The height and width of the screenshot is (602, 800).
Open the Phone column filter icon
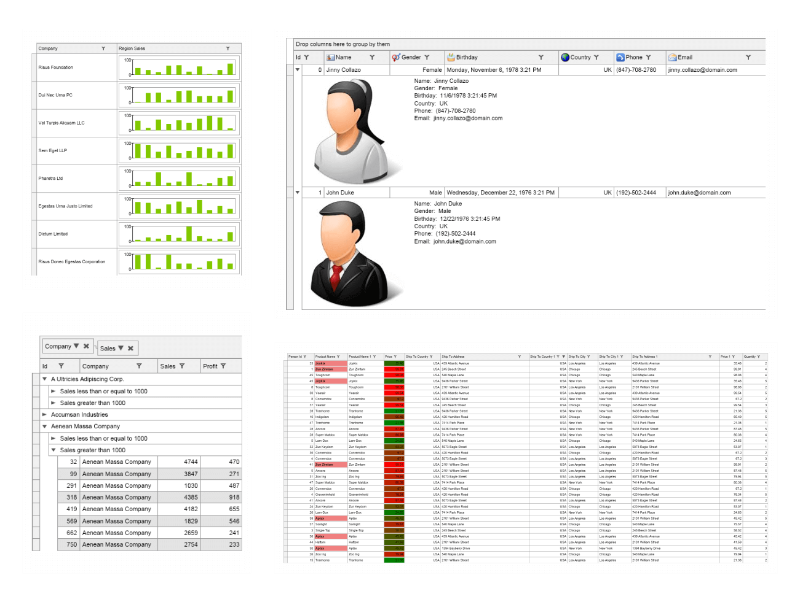coord(648,58)
